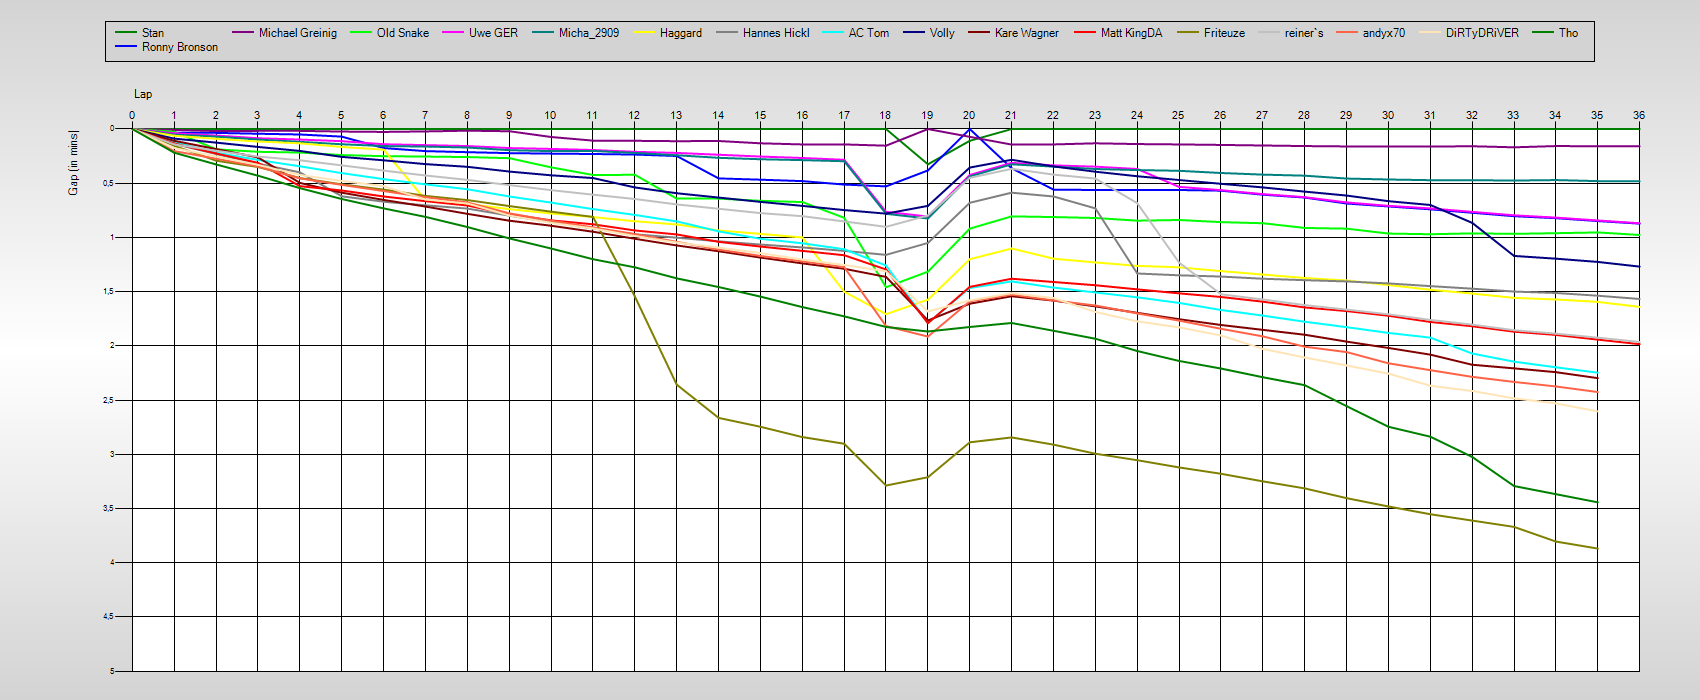
Task: Click the Tho legend entry
Action: coord(1568,33)
